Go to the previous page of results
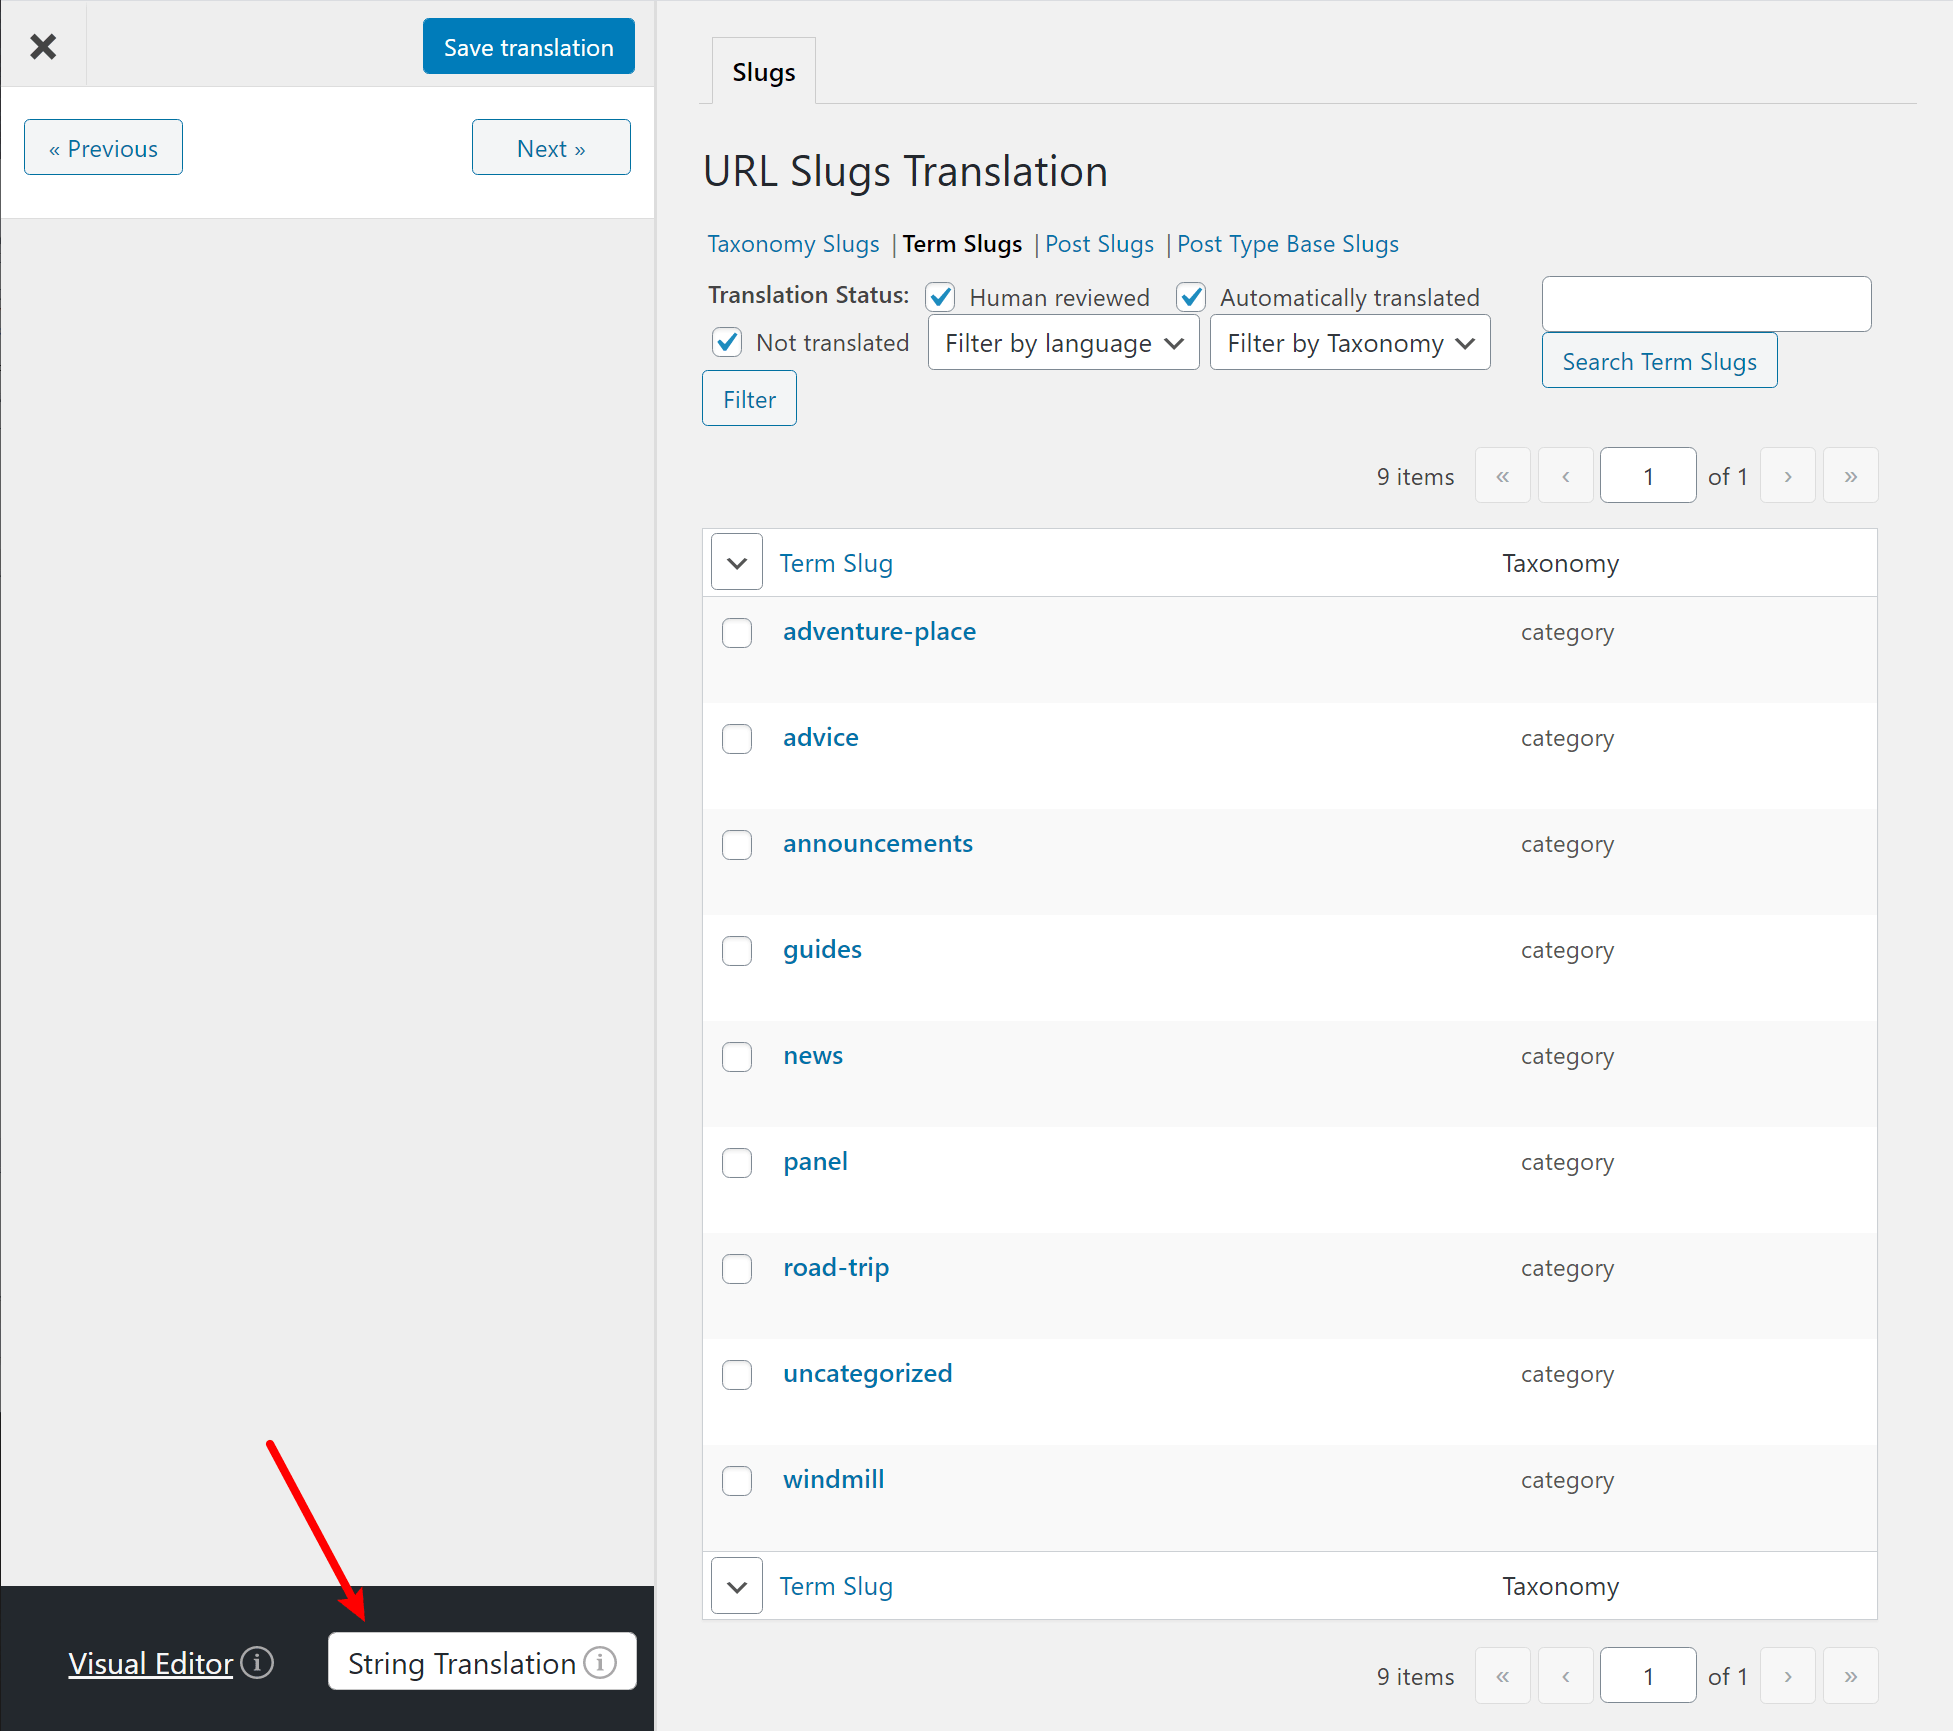1953x1731 pixels. pyautogui.click(x=1565, y=475)
